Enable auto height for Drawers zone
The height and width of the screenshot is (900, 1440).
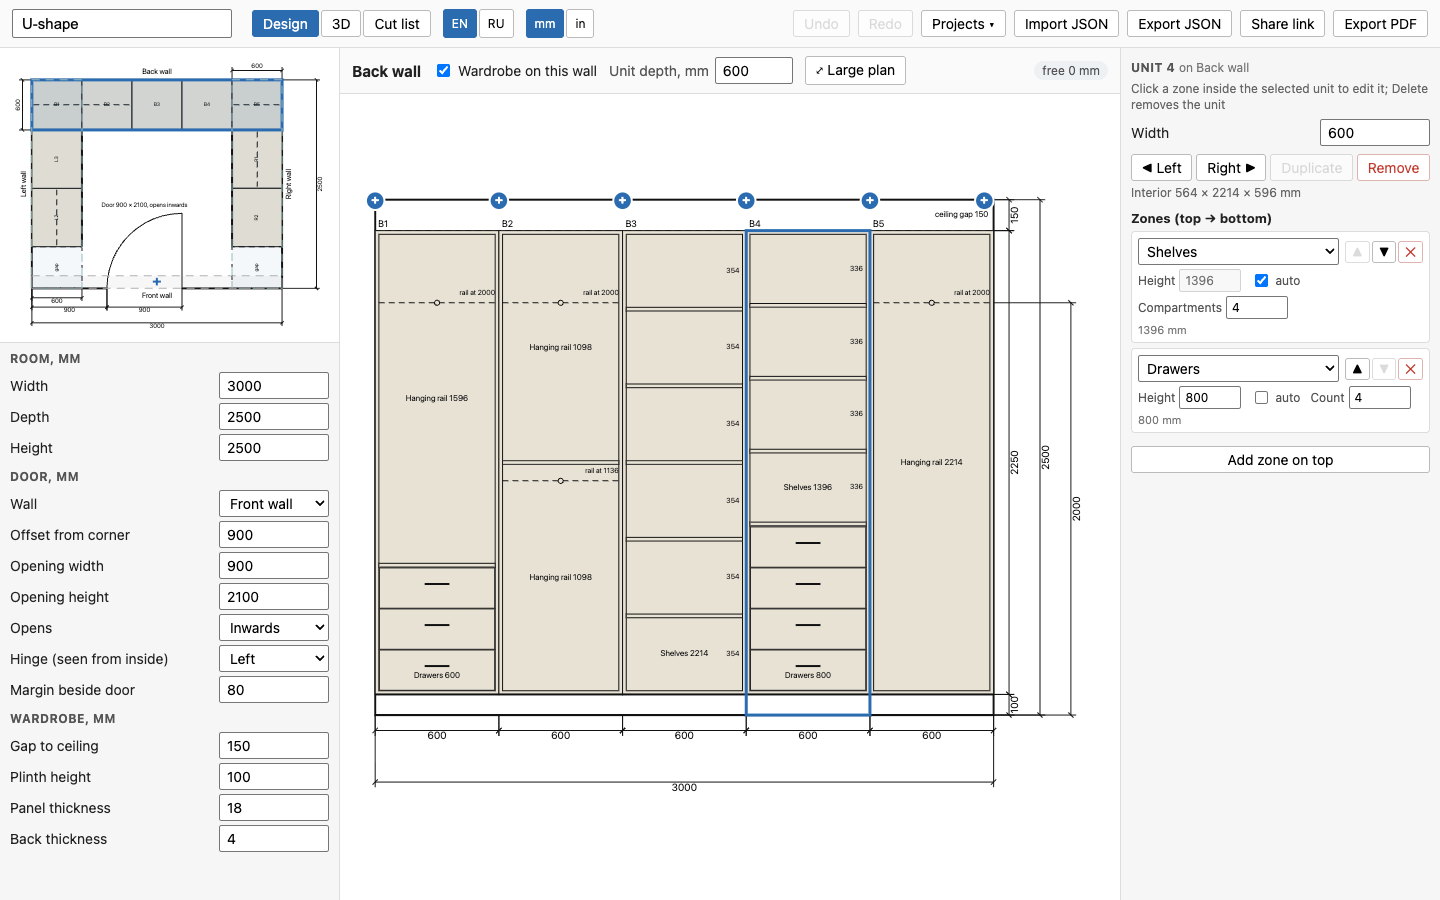(1262, 398)
